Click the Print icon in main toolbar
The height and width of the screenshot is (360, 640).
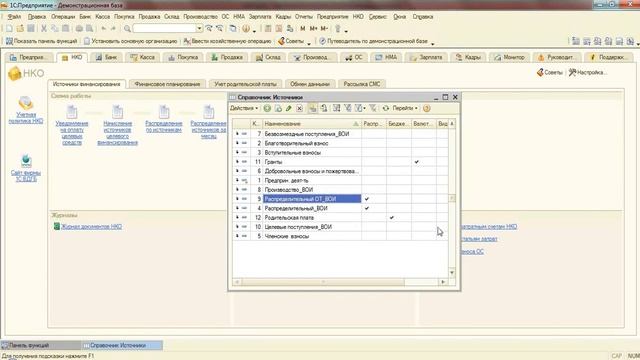tap(79, 29)
